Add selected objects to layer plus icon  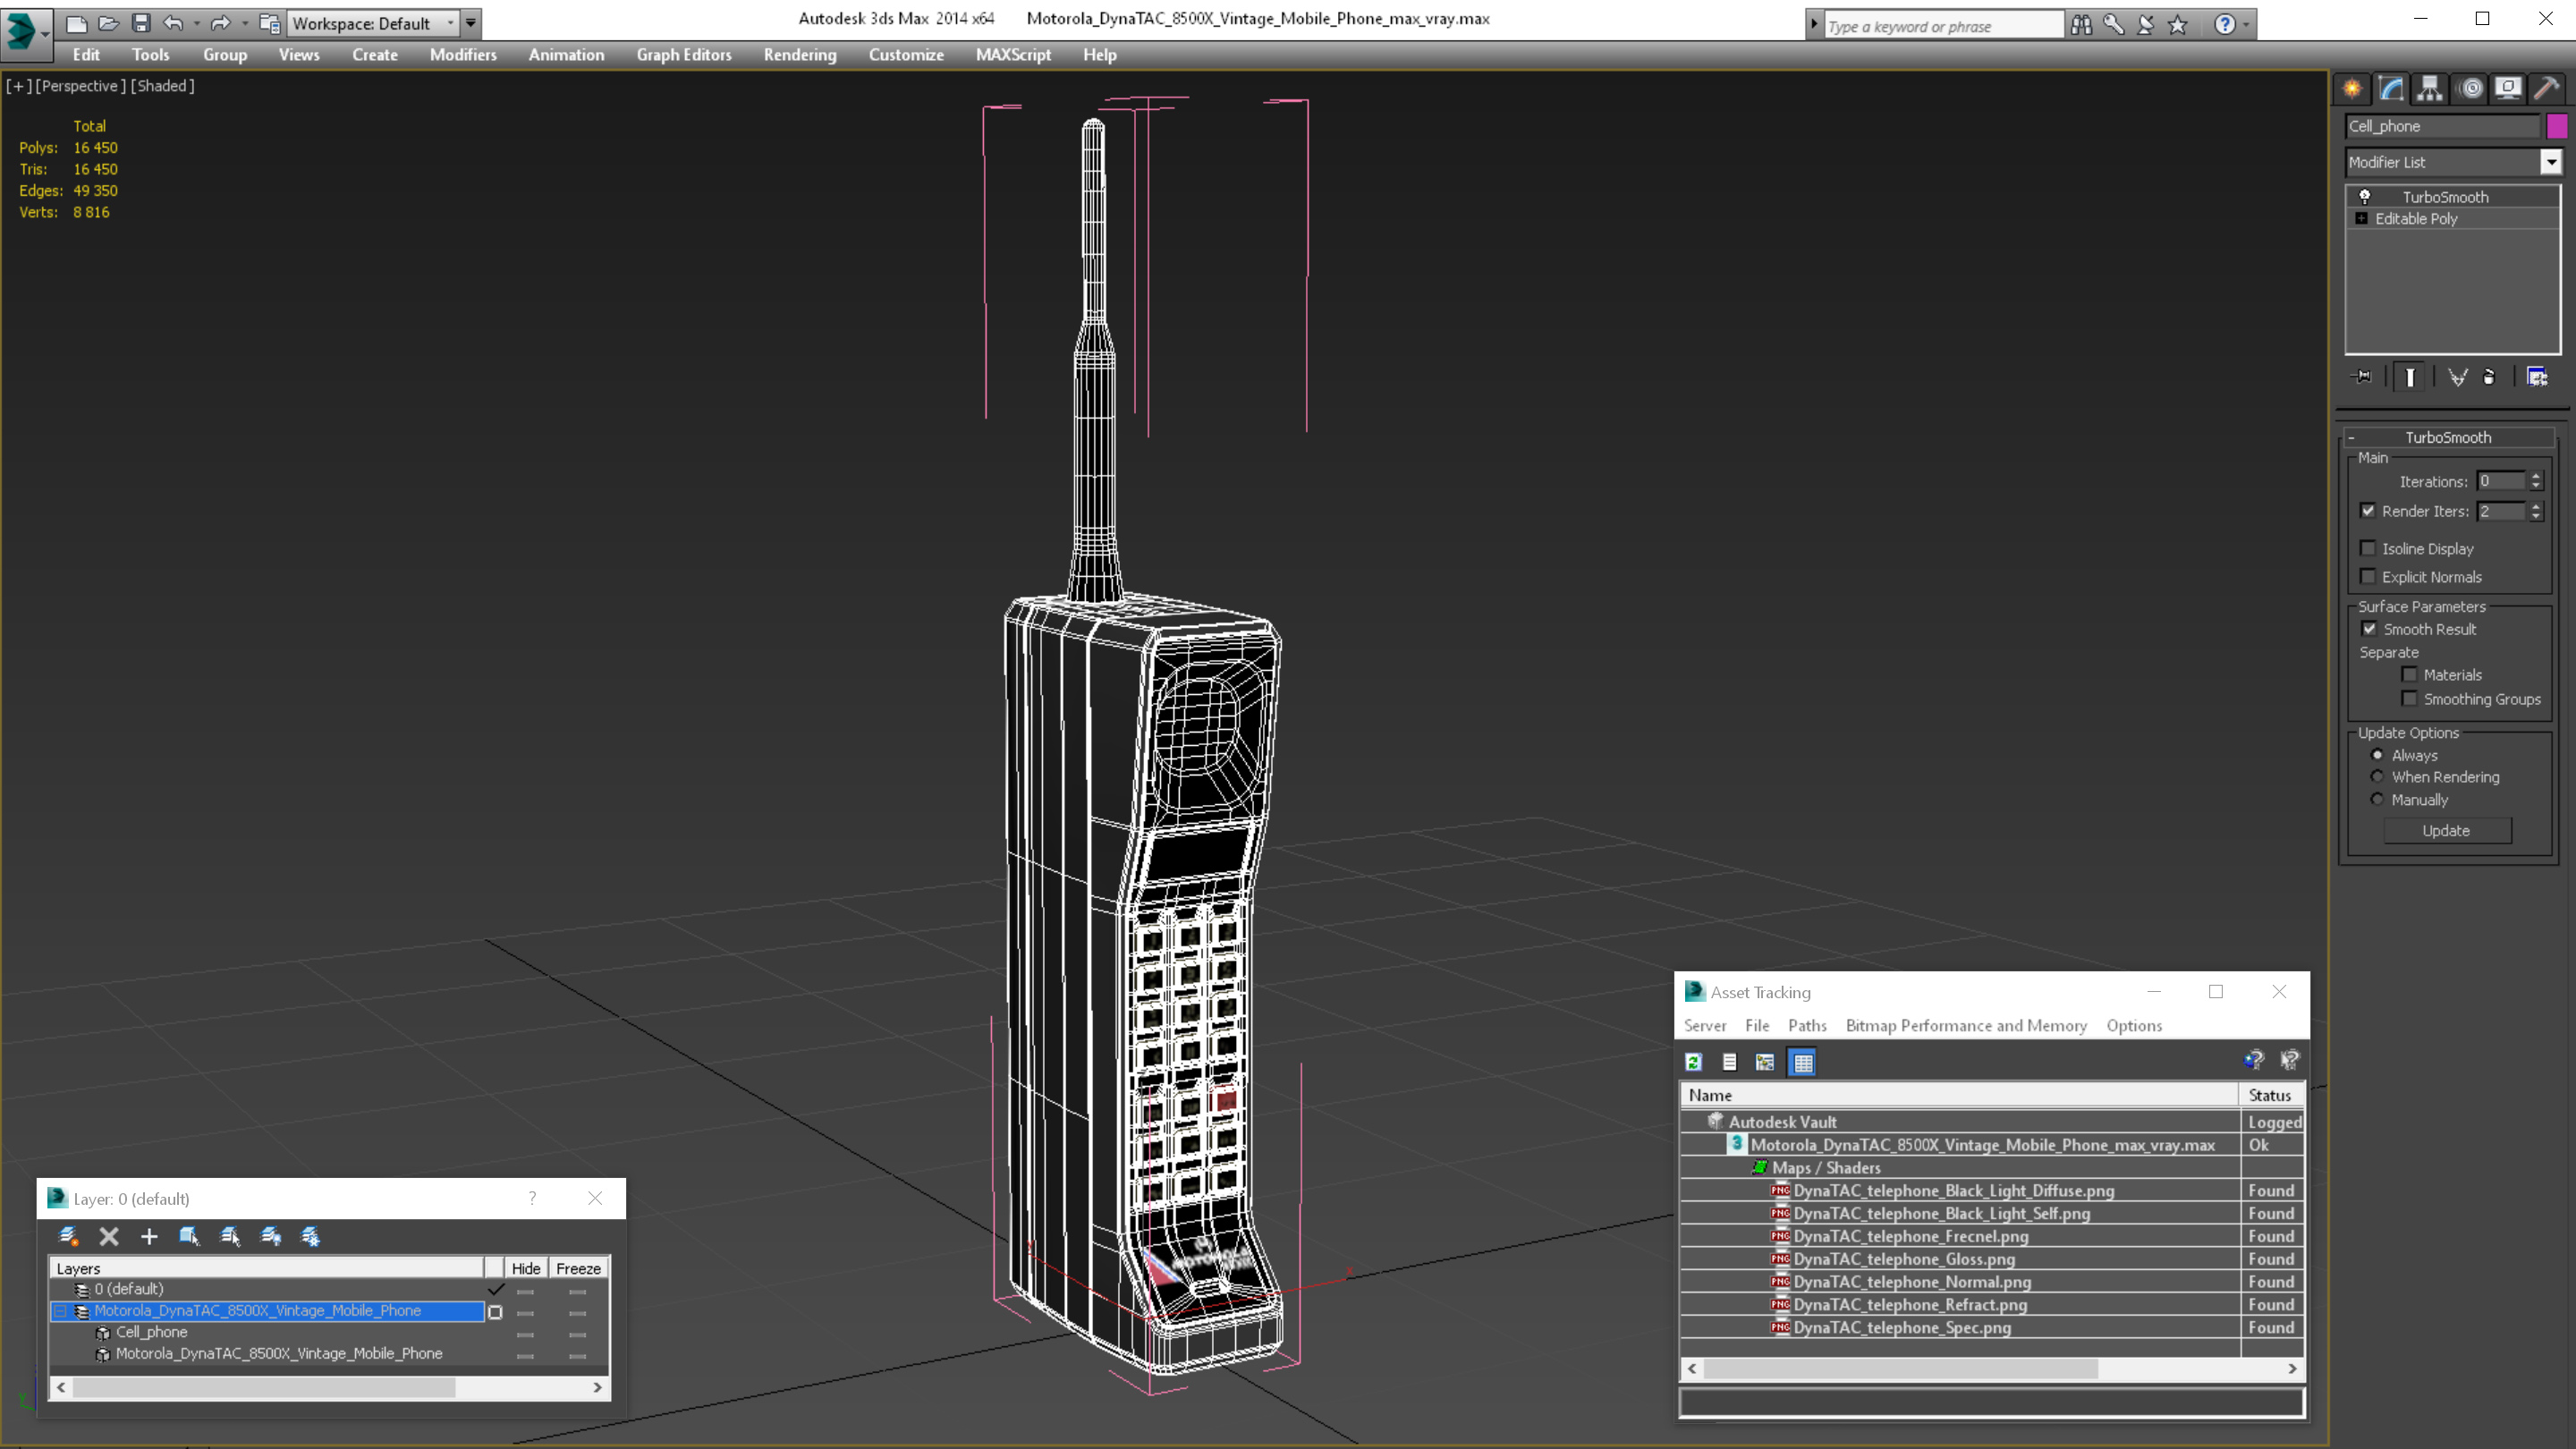pyautogui.click(x=149, y=1237)
